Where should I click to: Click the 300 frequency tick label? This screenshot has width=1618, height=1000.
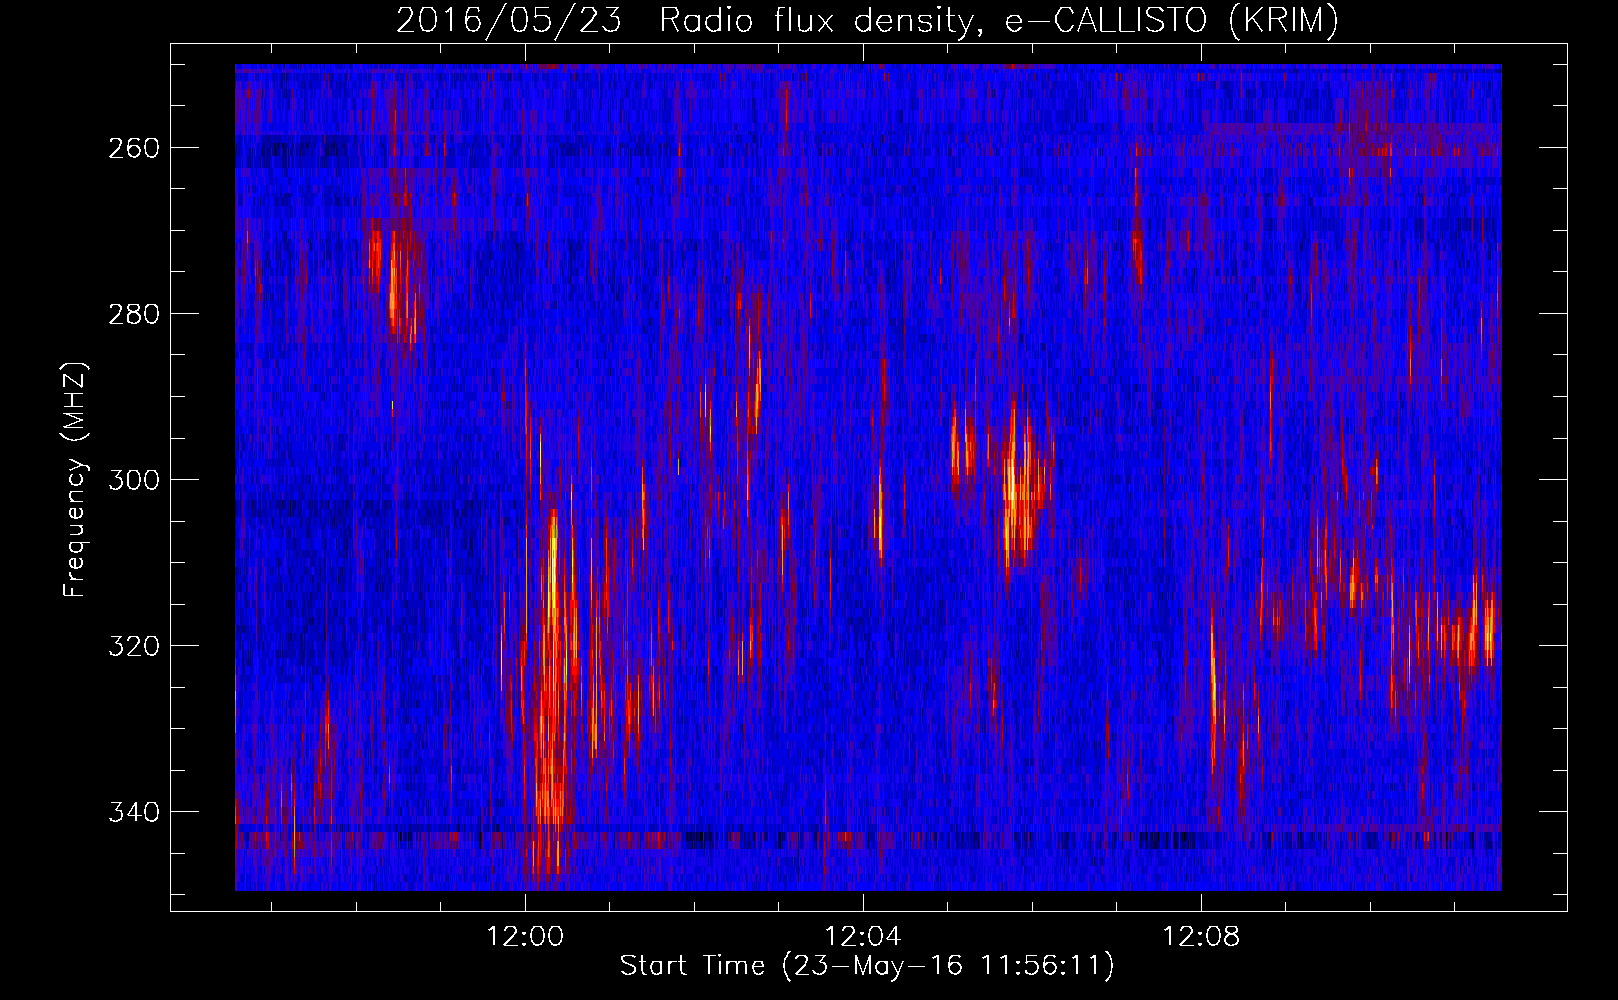tap(133, 480)
